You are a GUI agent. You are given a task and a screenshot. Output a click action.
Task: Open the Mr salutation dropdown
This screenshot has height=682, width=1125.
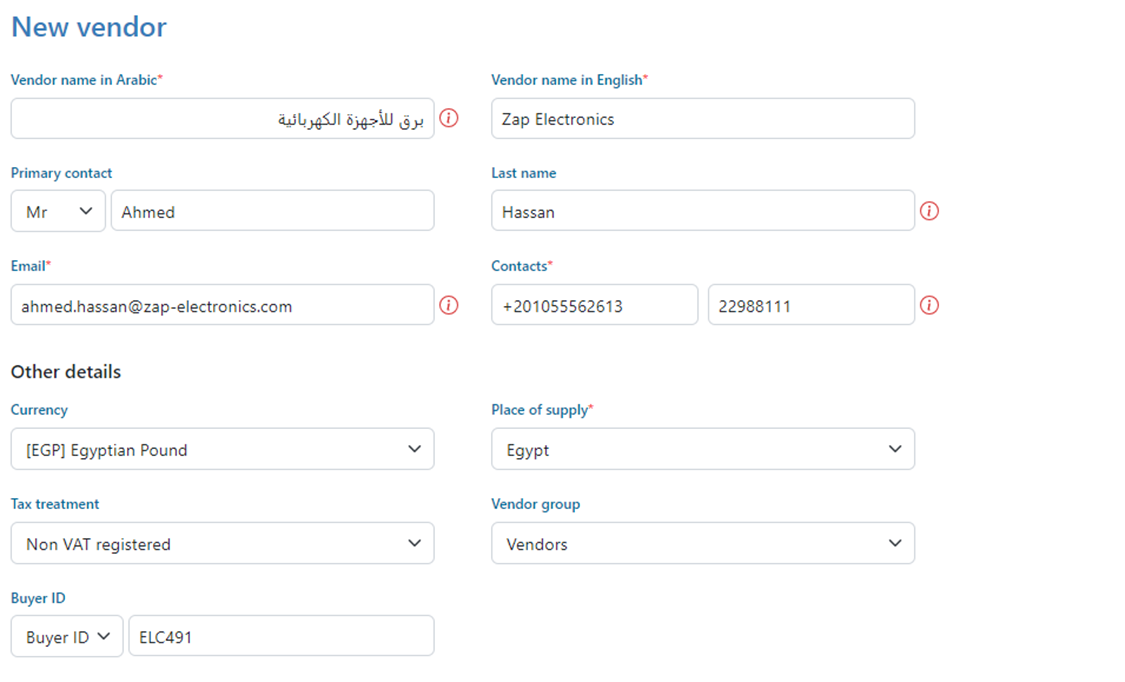pyautogui.click(x=58, y=211)
